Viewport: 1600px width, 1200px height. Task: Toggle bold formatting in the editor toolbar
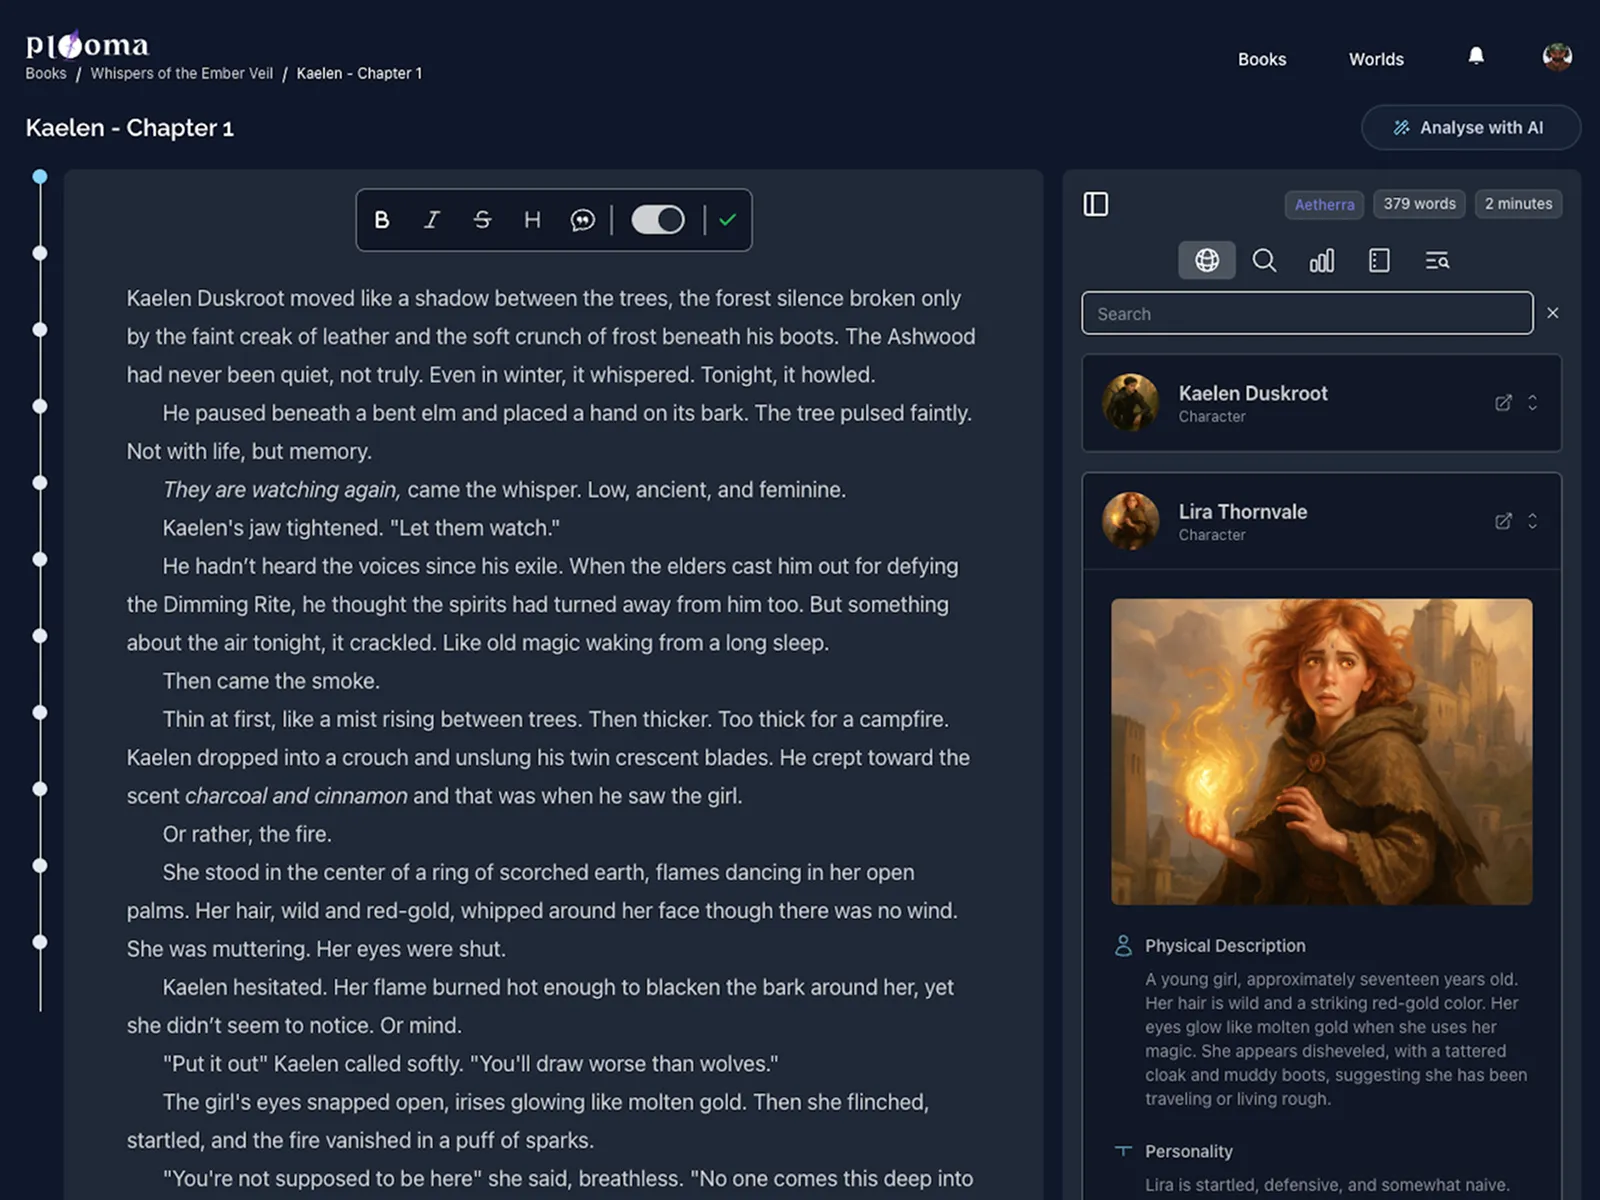pos(381,220)
